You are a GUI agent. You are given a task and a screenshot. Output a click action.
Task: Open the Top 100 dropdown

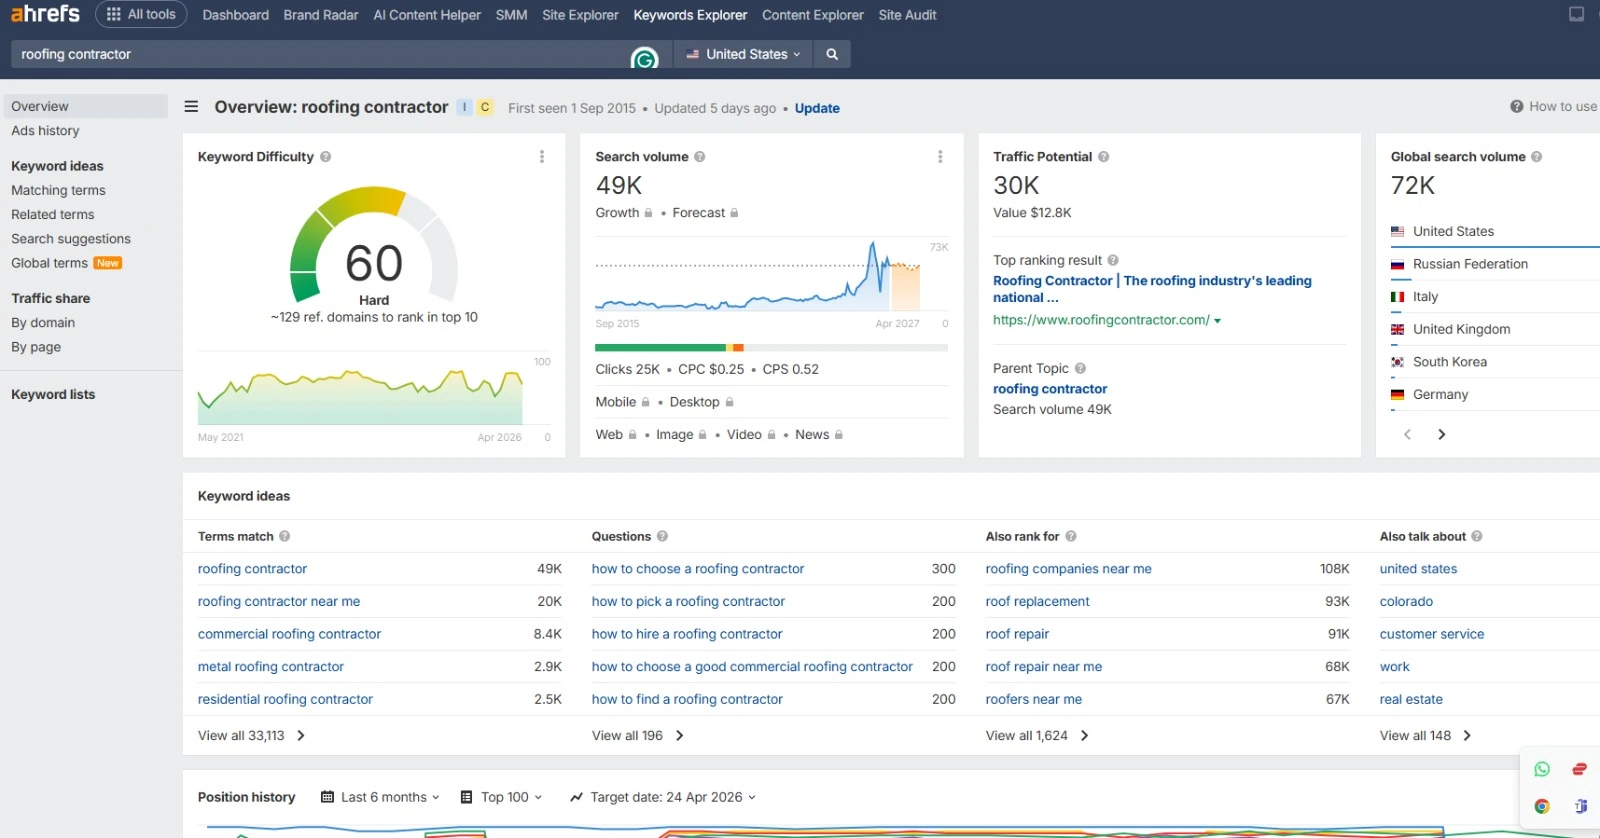502,797
